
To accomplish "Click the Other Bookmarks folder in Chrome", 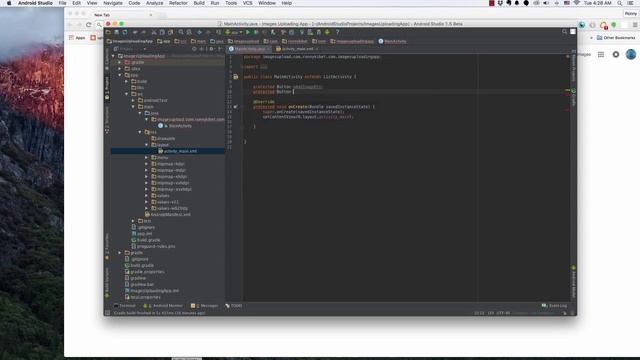I will click(616, 38).
